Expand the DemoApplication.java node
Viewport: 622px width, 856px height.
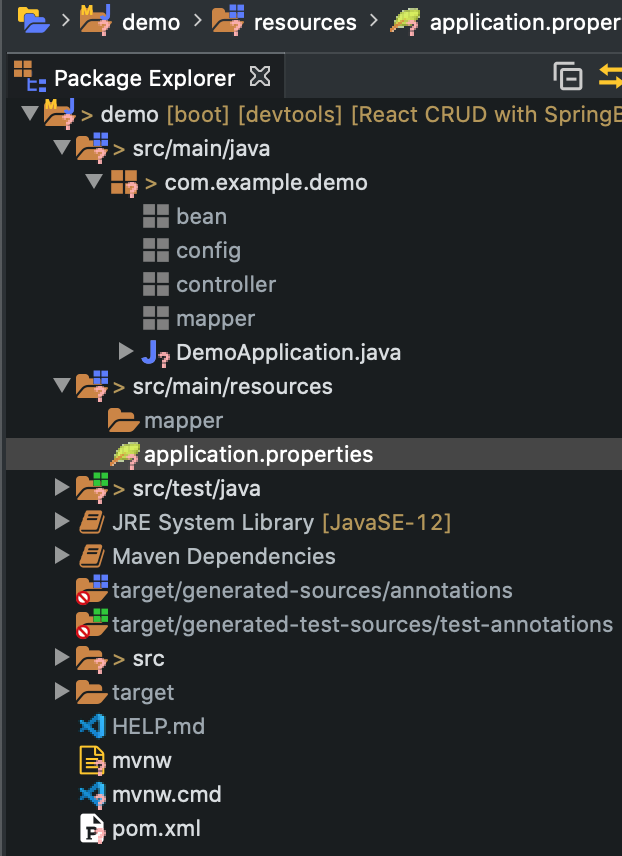pos(126,351)
